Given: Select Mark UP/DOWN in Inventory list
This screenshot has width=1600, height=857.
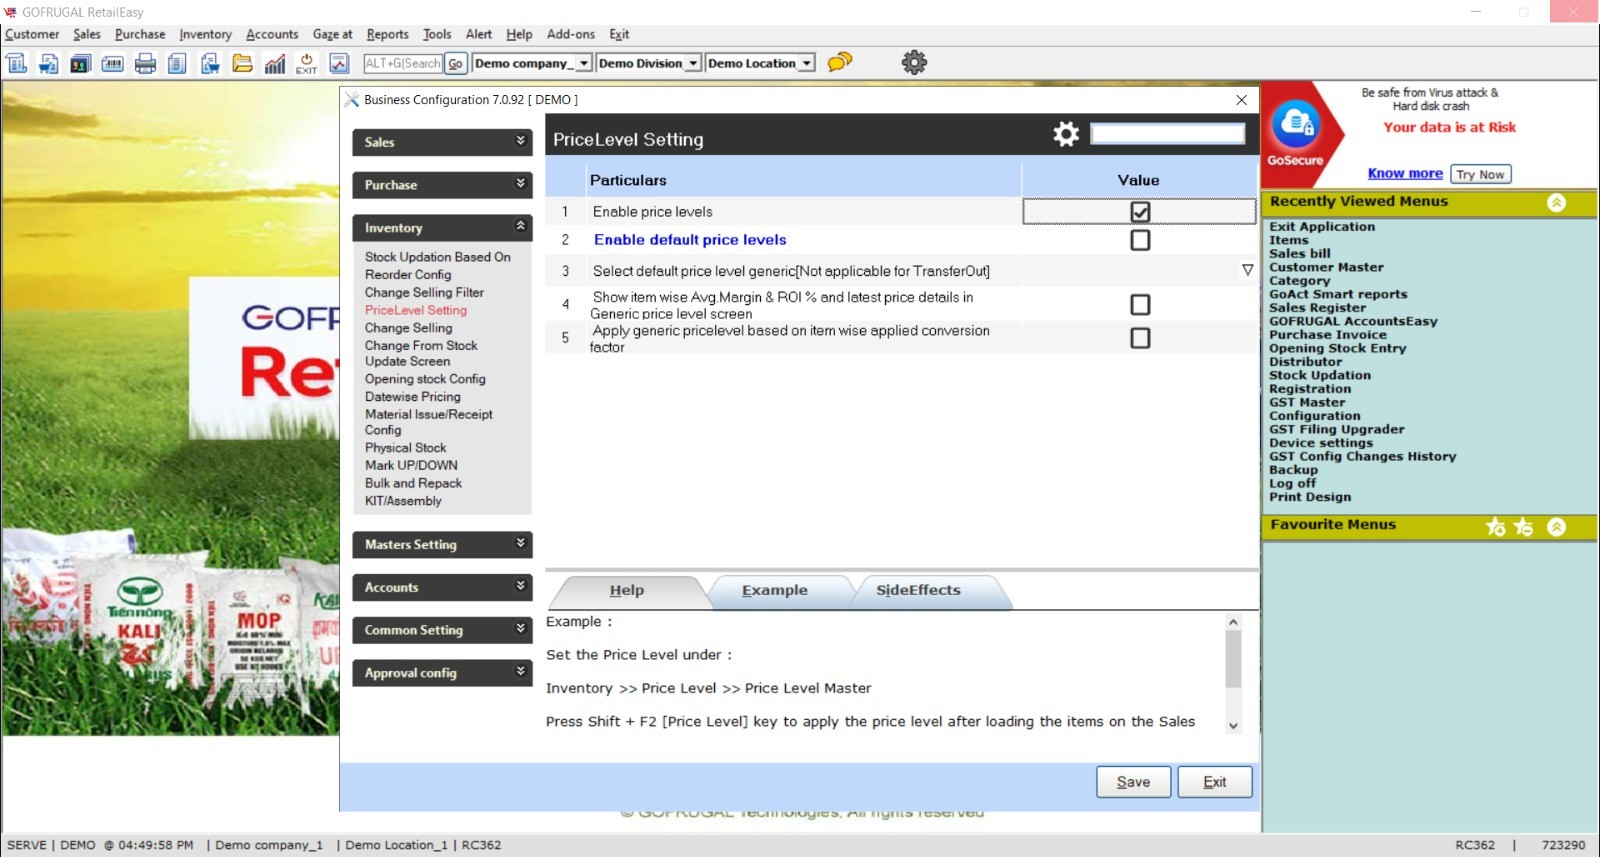Looking at the screenshot, I should click(x=411, y=466).
